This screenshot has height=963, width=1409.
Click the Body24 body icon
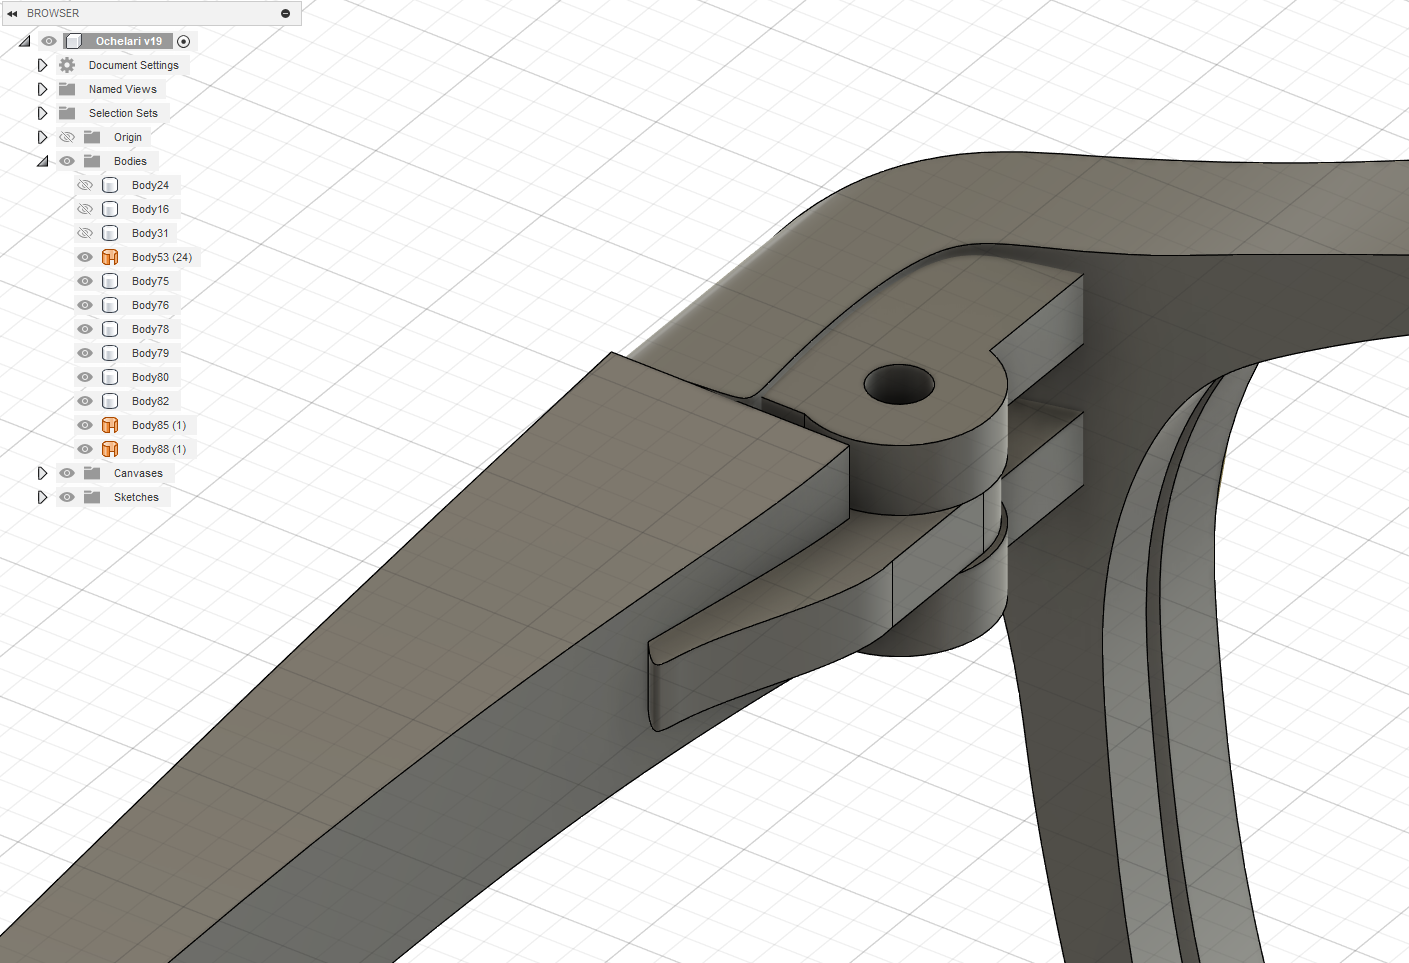pyautogui.click(x=110, y=185)
